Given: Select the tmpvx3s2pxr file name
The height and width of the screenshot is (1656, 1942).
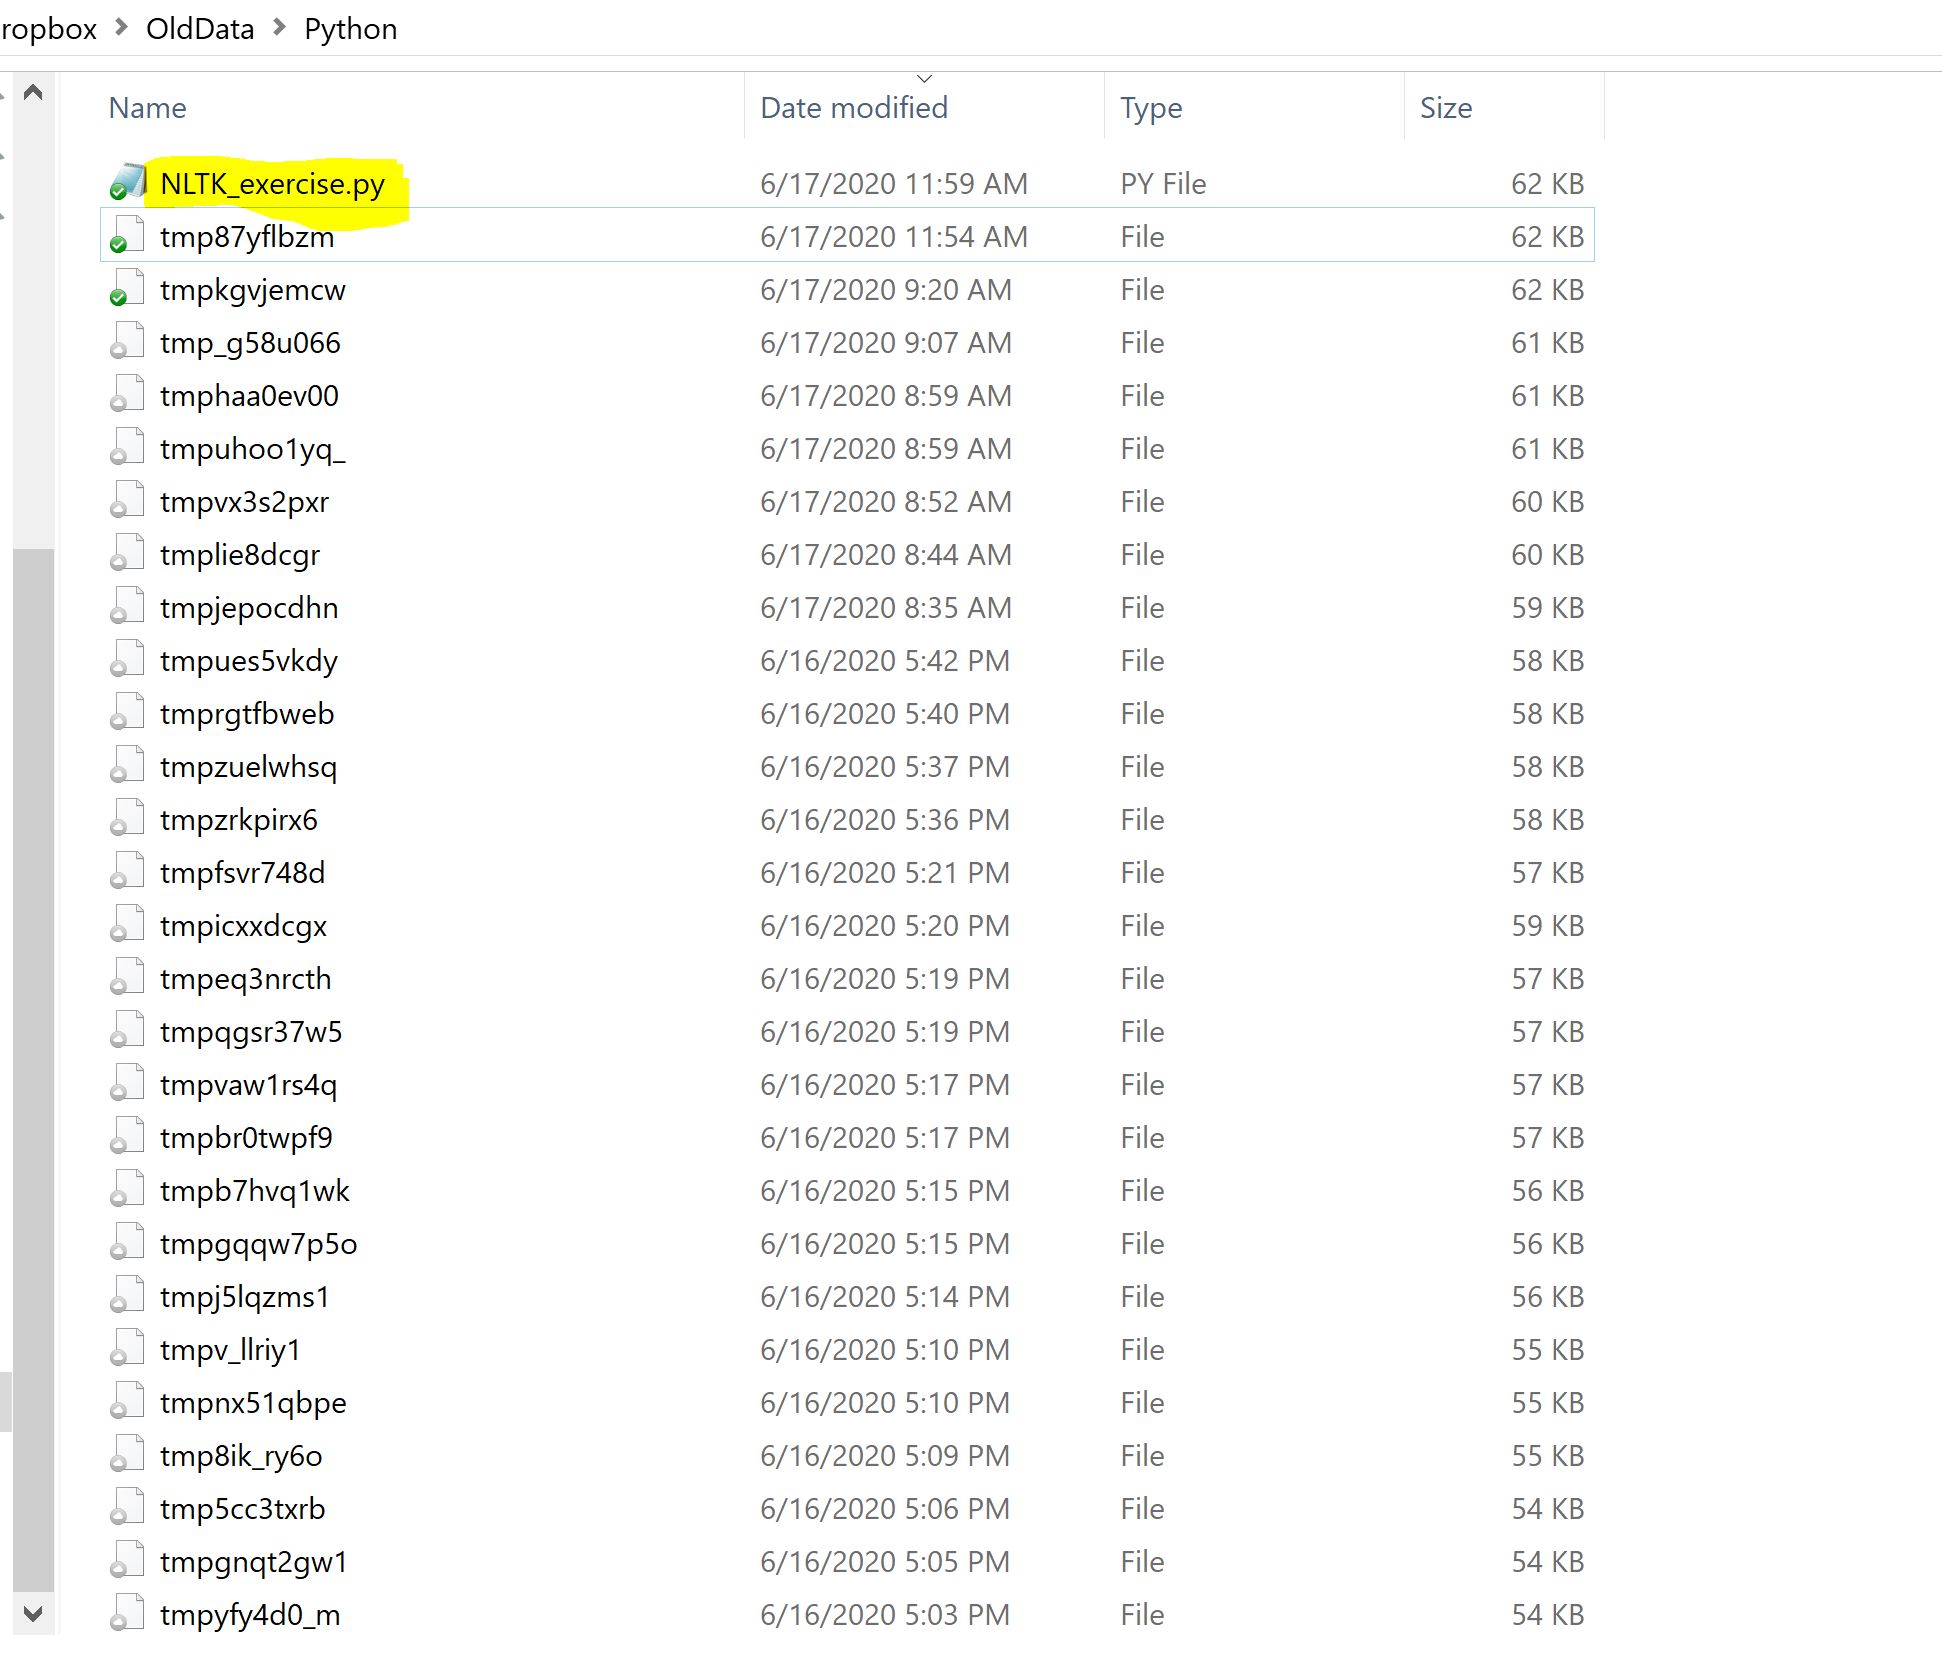Looking at the screenshot, I should coord(244,502).
